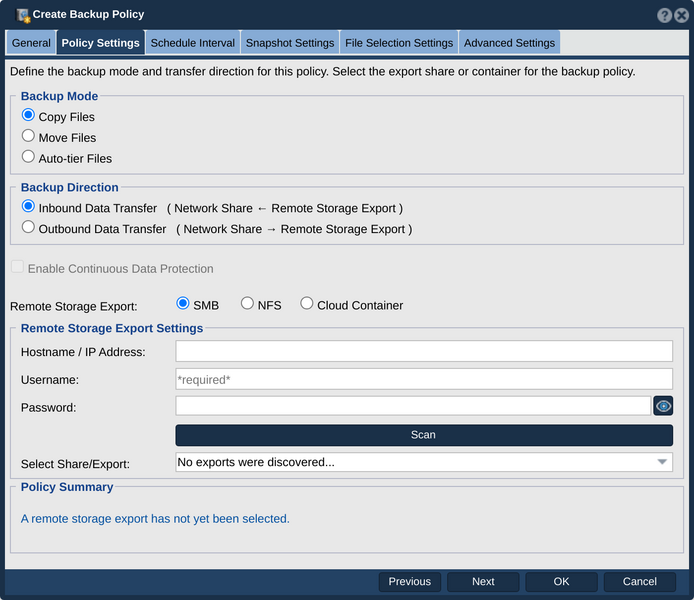Select the Policy Settings tab
This screenshot has width=694, height=600.
coord(100,43)
